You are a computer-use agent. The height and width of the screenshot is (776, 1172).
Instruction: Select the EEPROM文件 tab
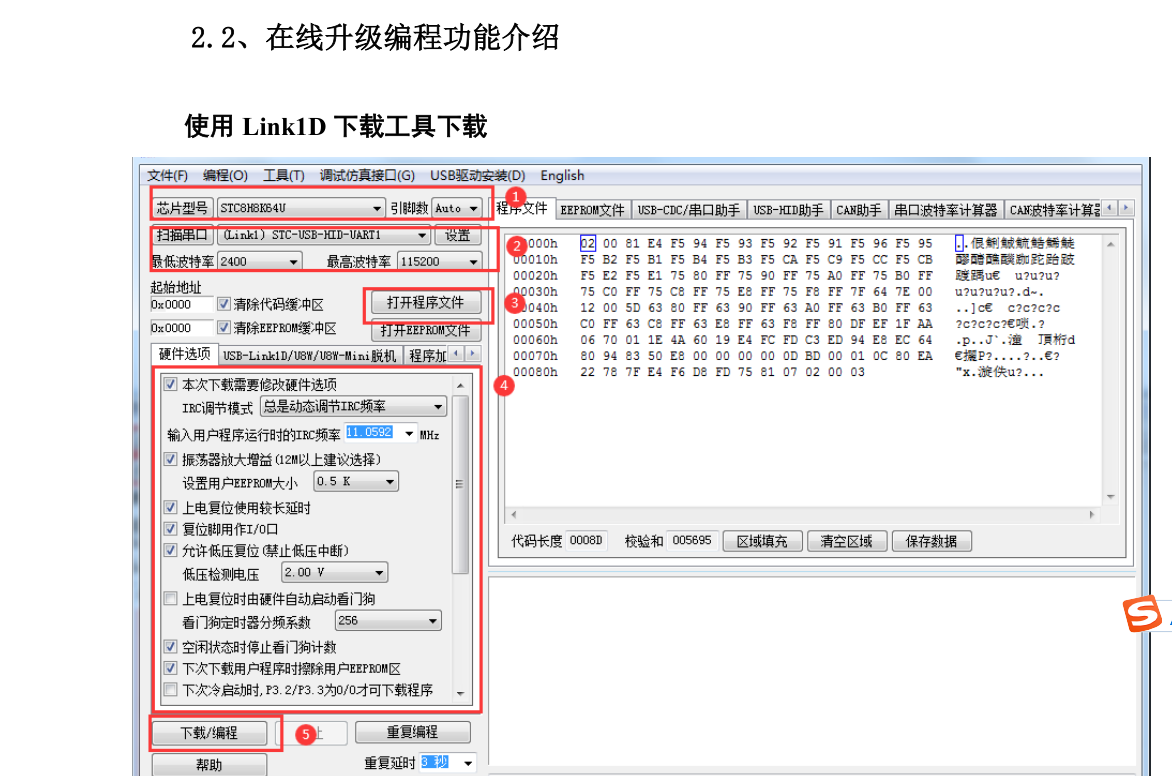coord(593,210)
